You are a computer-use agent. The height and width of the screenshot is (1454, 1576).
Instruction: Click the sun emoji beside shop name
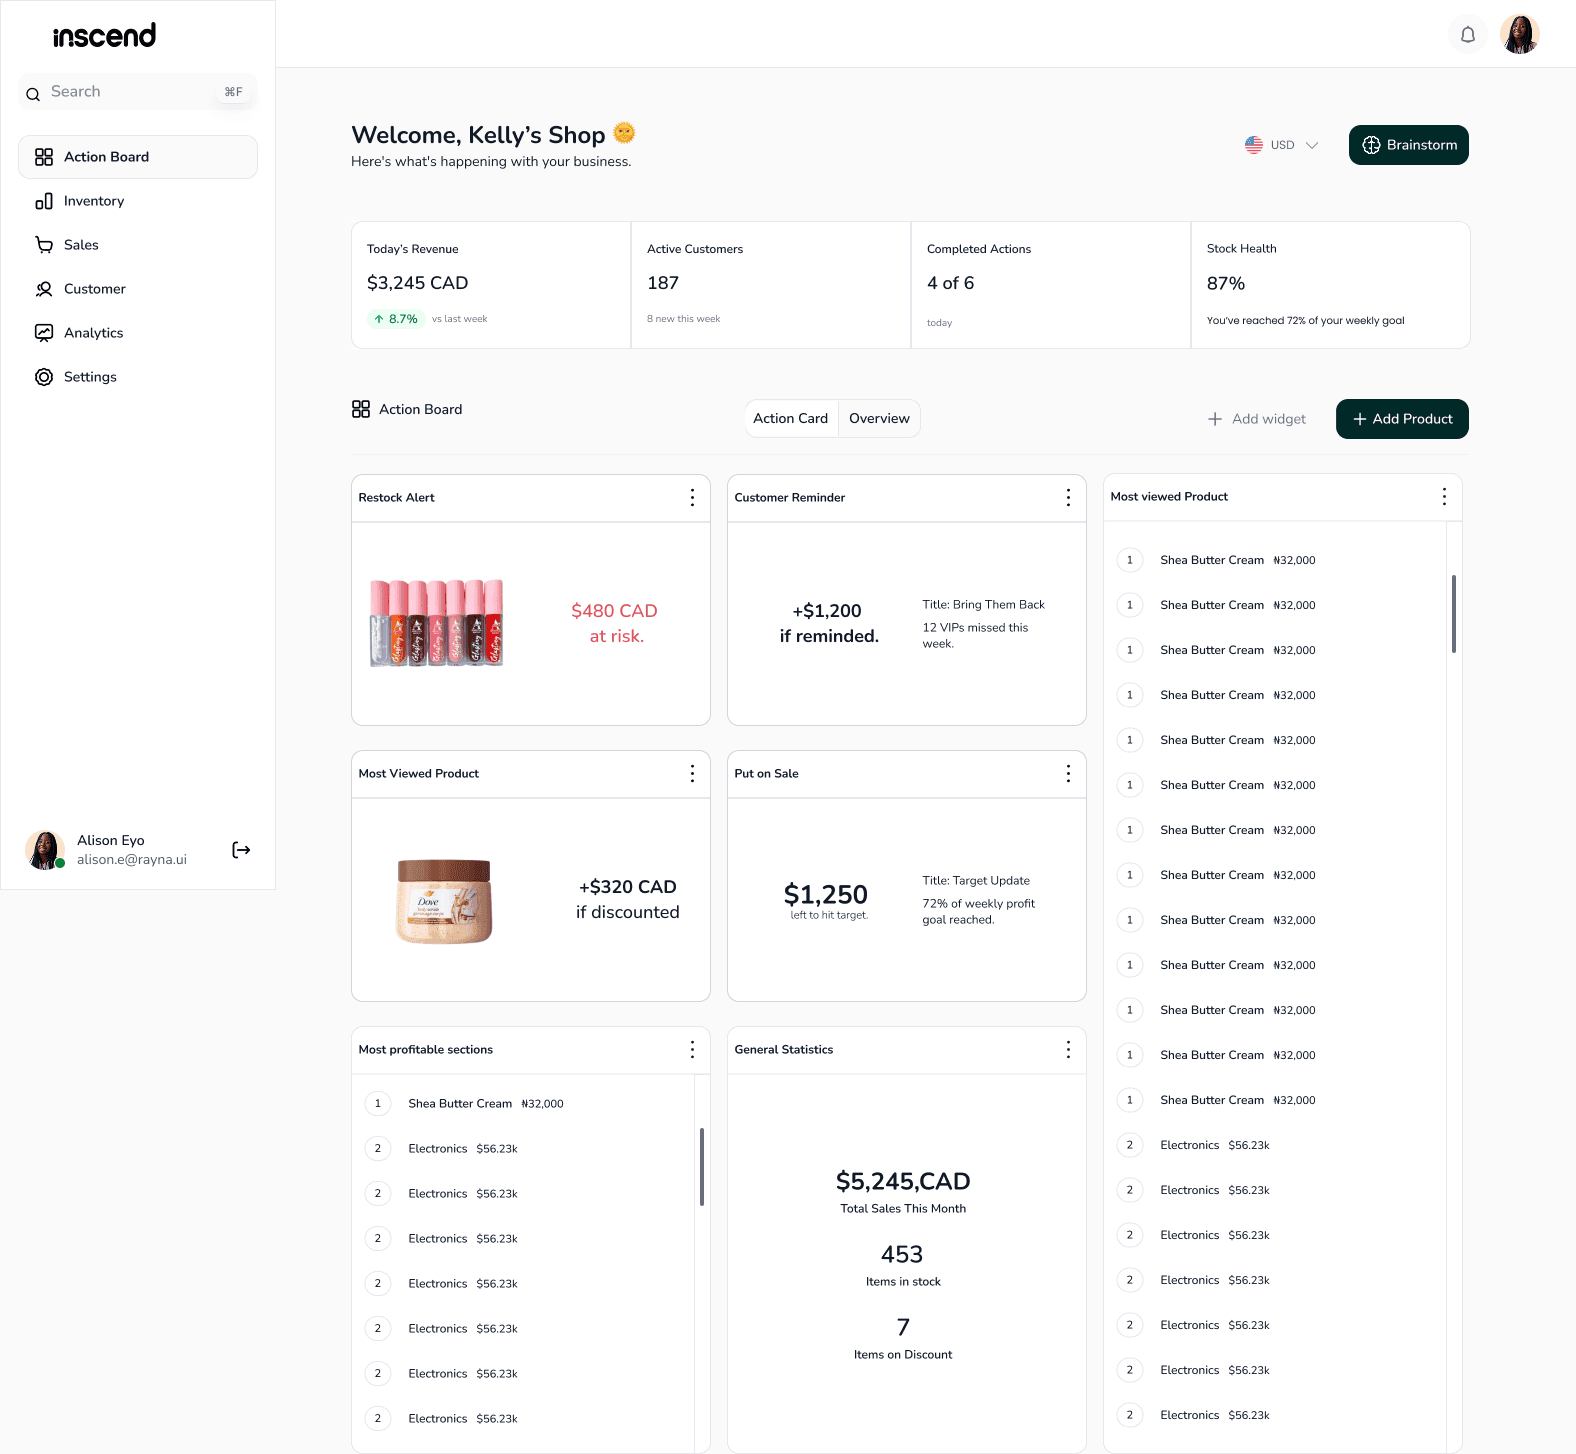tap(624, 133)
